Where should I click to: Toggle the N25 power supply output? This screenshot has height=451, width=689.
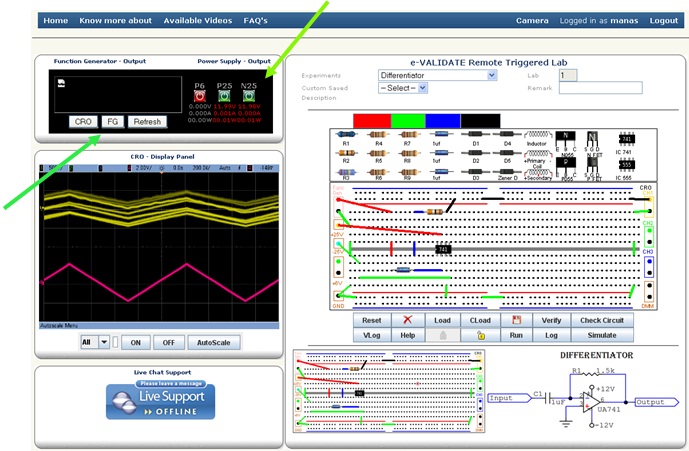click(249, 96)
